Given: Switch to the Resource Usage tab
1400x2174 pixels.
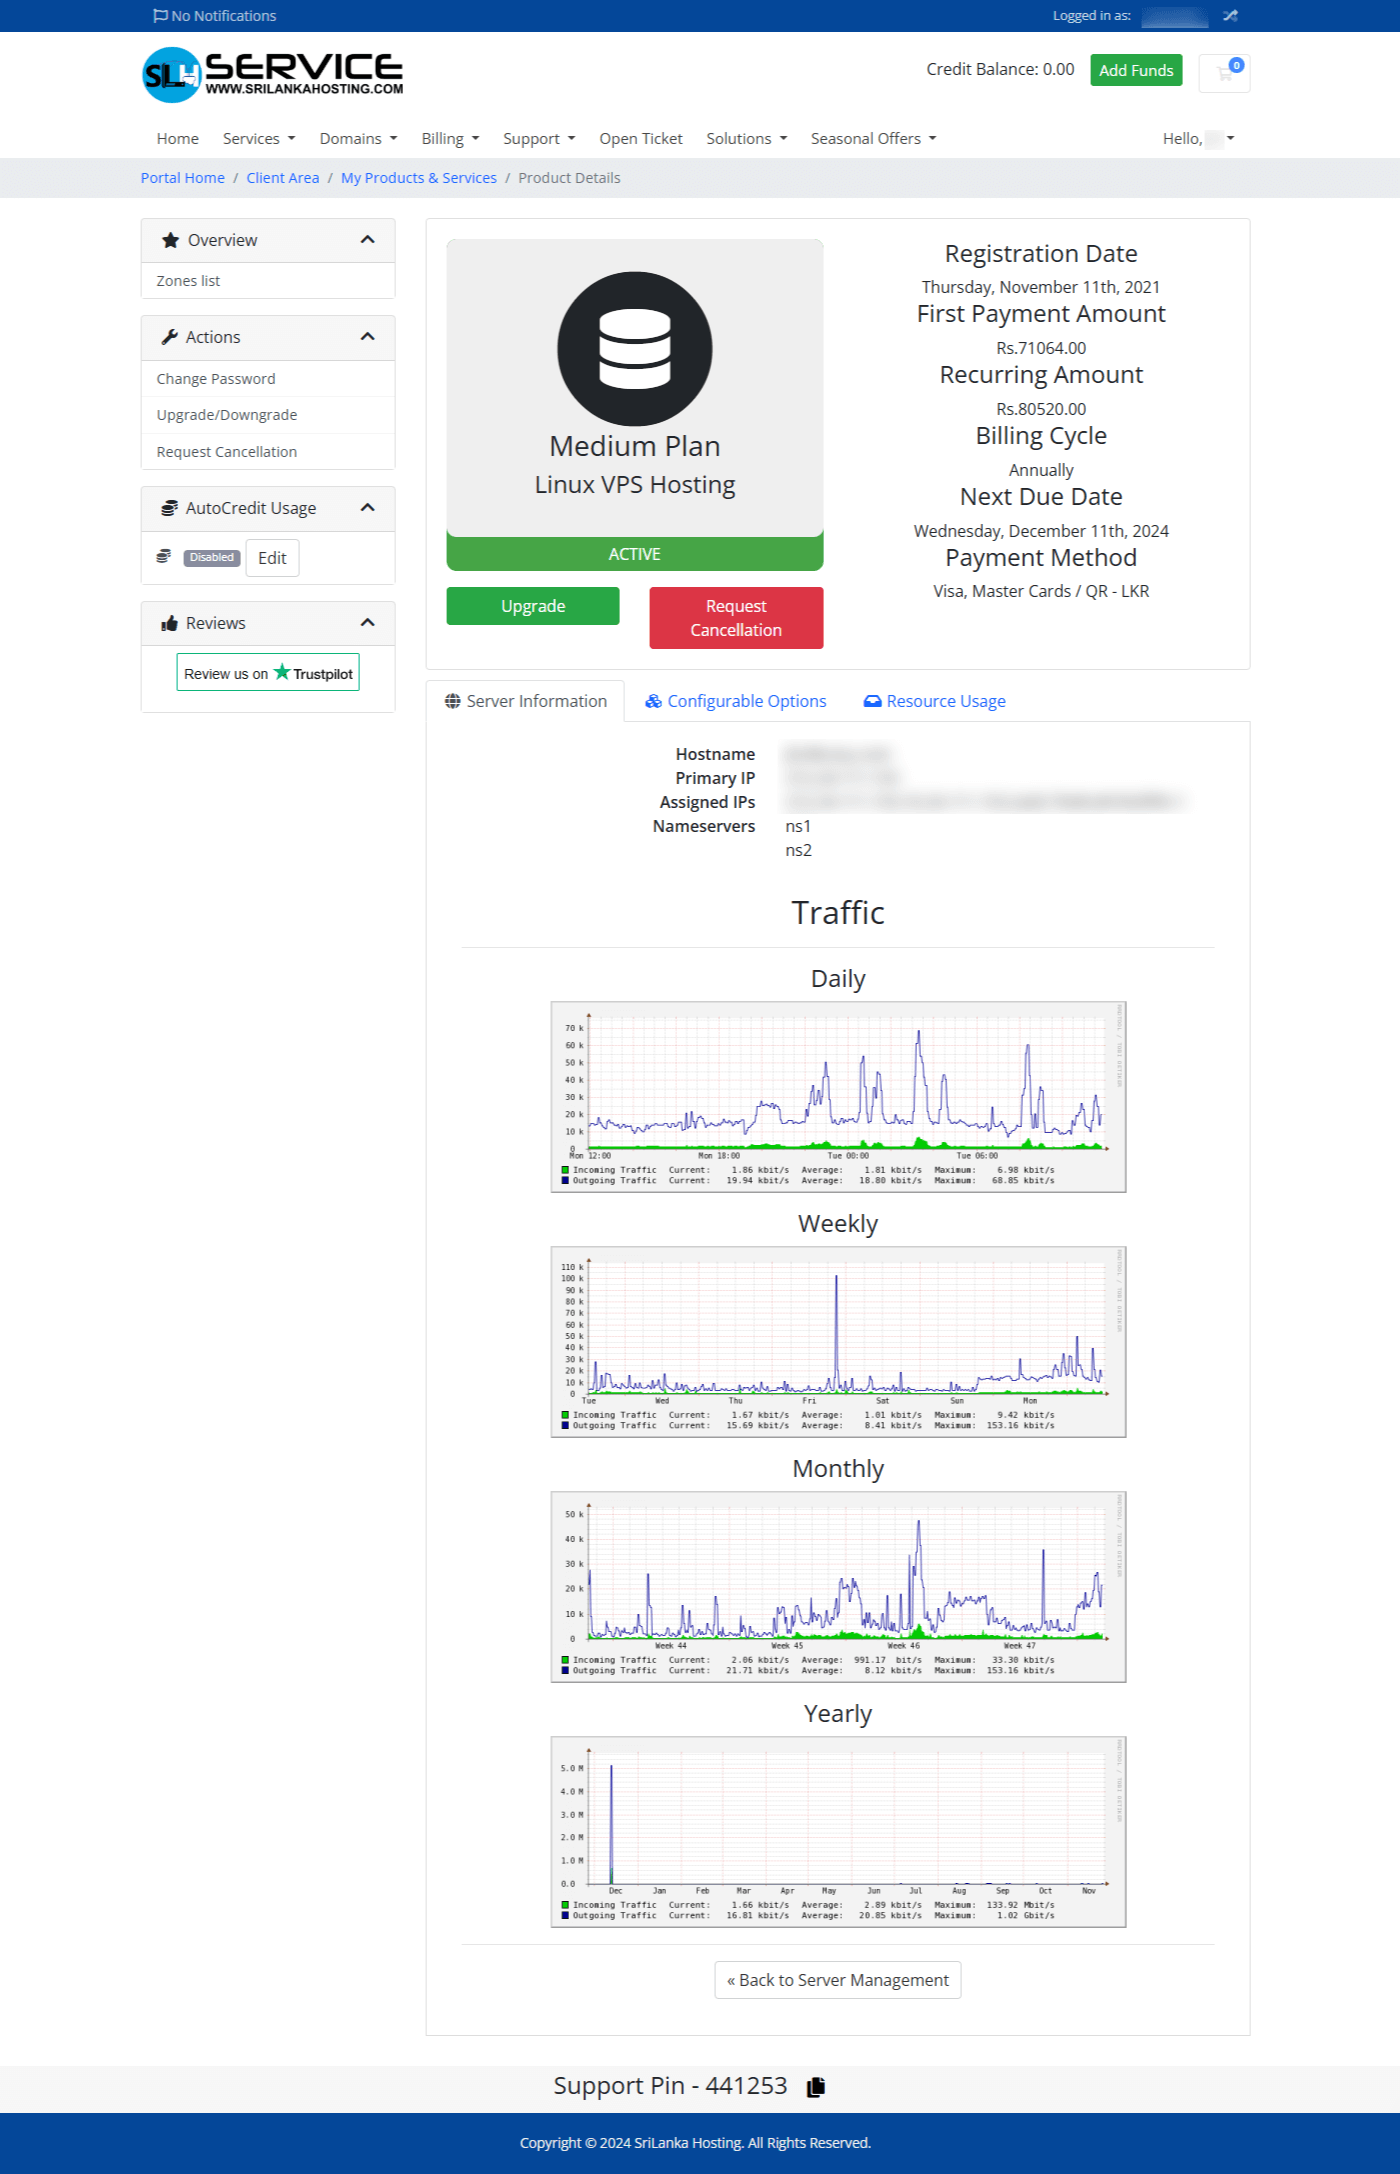Looking at the screenshot, I should (x=935, y=701).
